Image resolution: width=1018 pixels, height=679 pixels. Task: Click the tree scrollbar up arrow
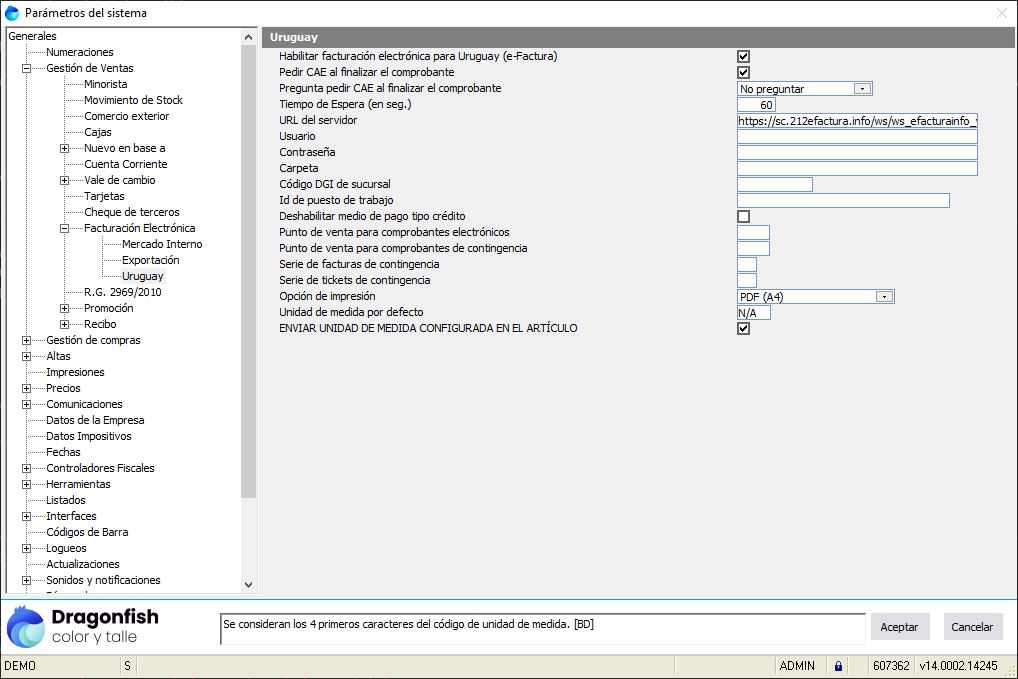tap(248, 38)
